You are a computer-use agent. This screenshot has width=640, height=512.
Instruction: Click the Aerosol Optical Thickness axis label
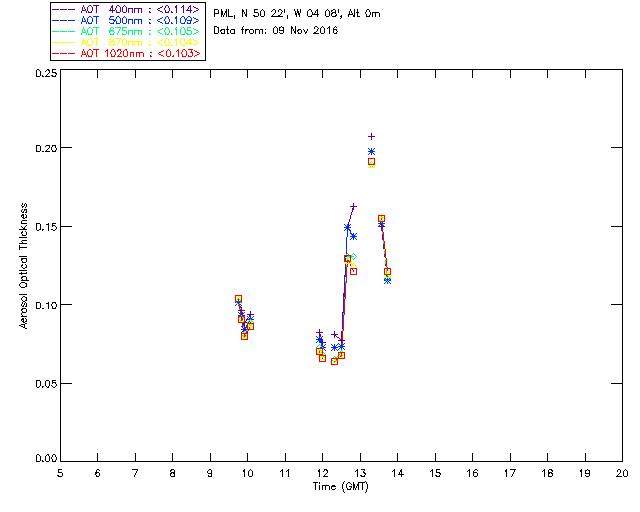point(24,265)
